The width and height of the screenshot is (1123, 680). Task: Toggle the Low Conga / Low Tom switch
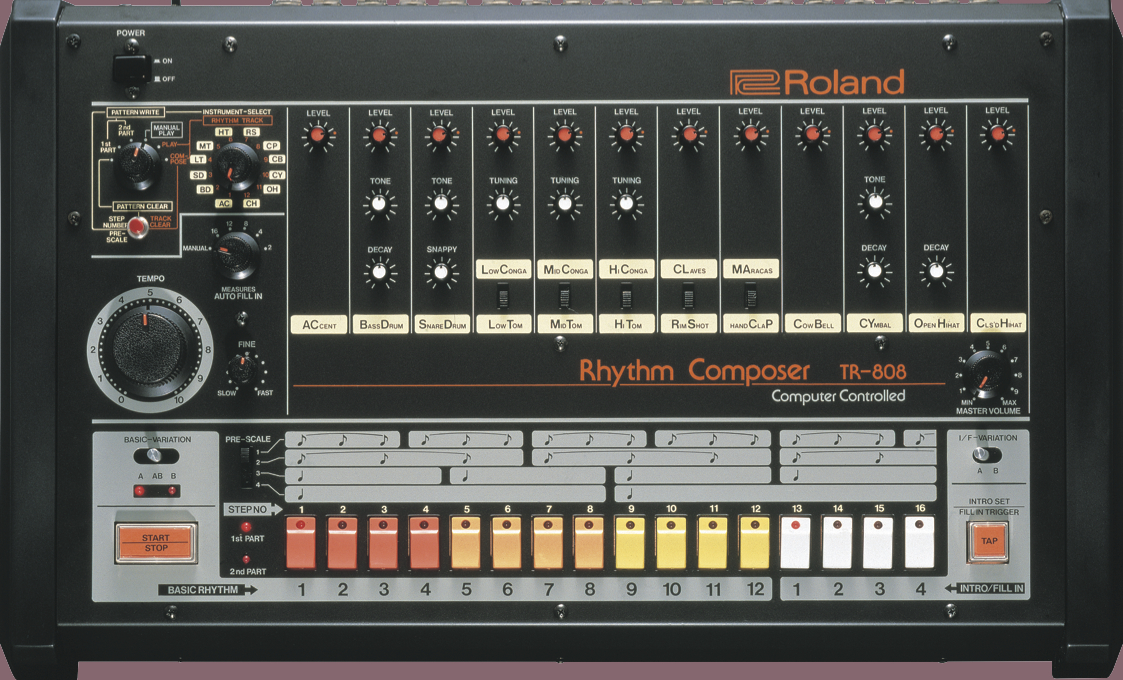[x=503, y=296]
